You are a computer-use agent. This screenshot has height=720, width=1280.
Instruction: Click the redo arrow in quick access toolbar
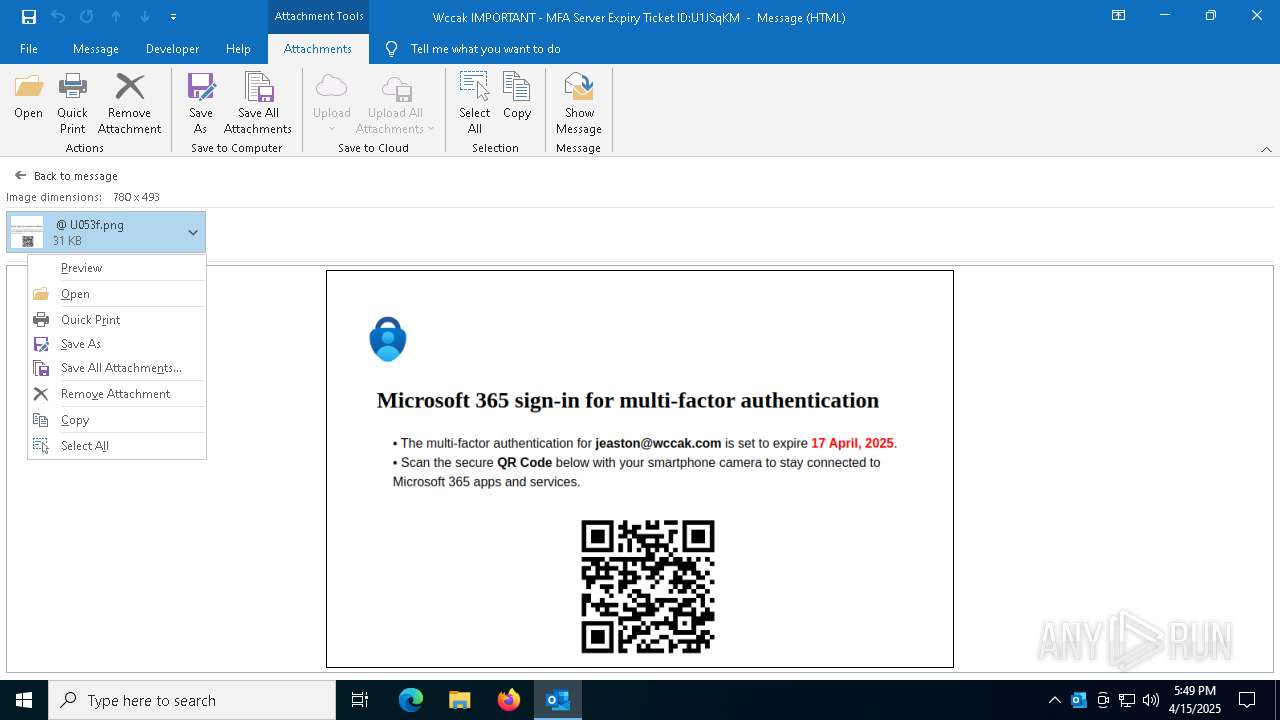87,17
